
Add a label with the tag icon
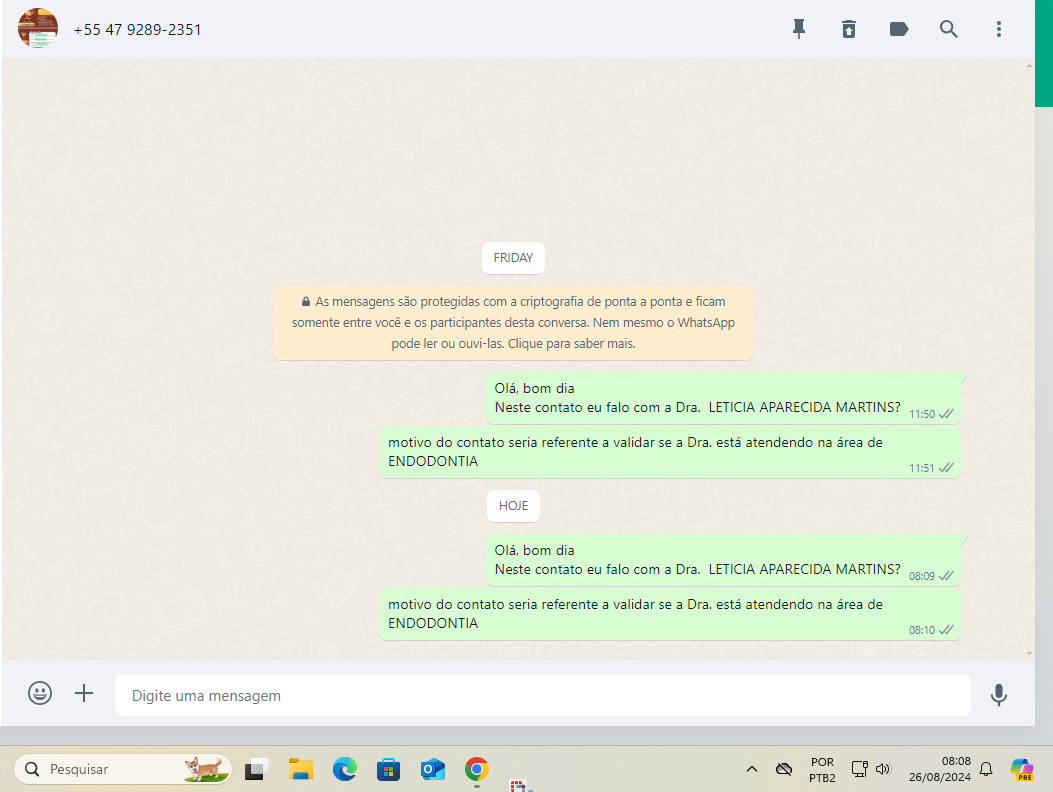click(899, 29)
